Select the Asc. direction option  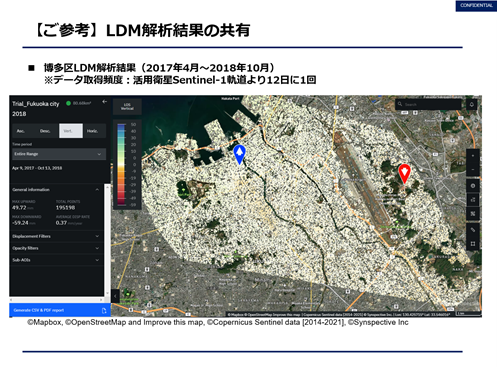pyautogui.click(x=20, y=131)
